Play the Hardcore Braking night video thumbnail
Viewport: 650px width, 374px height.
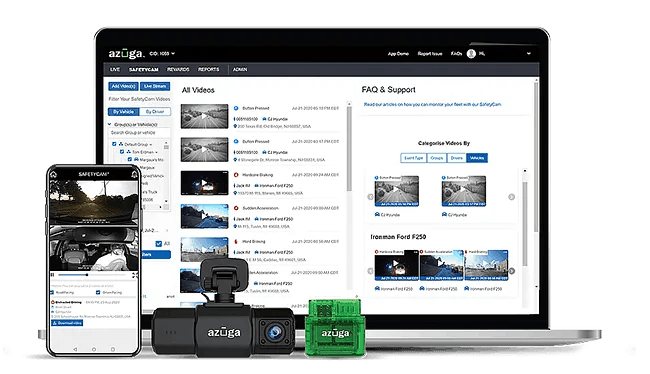(x=204, y=183)
